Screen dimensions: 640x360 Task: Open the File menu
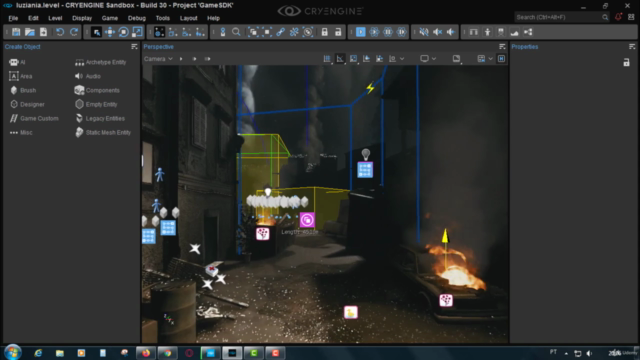click(13, 18)
